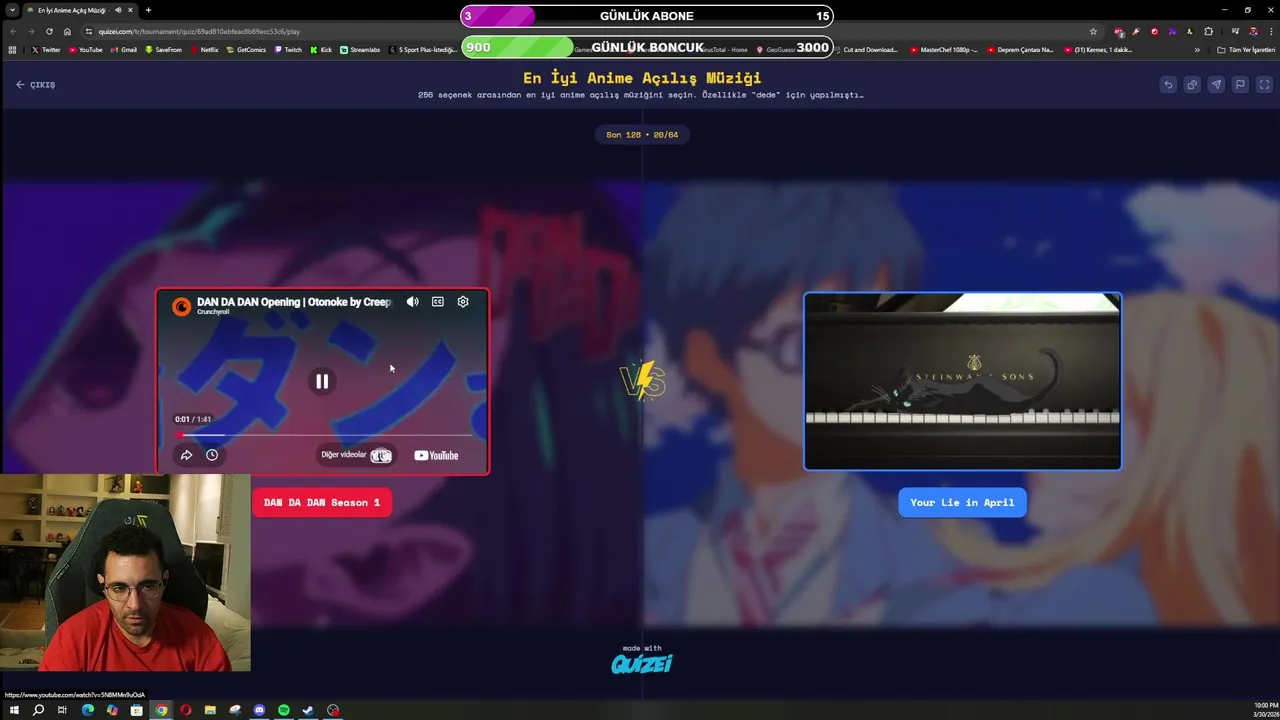1280x720 pixels.
Task: Vote for Your Lie in April
Action: pyautogui.click(x=962, y=502)
